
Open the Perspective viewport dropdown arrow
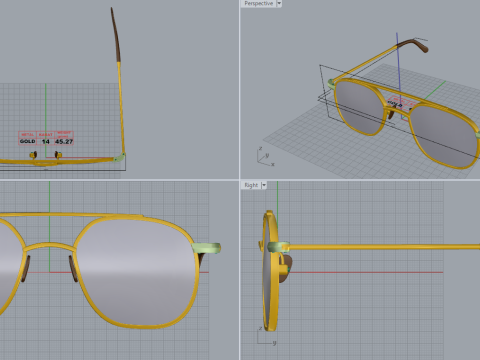(x=279, y=3)
